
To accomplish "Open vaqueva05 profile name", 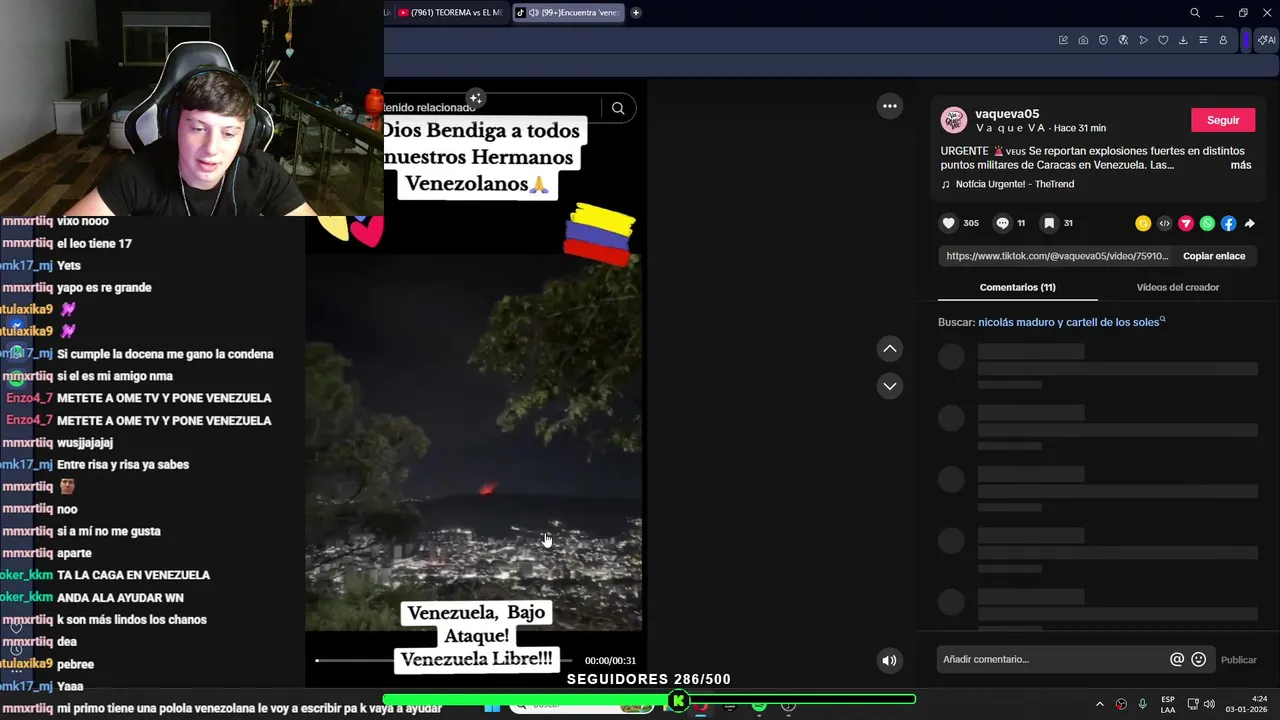I will 1007,114.
